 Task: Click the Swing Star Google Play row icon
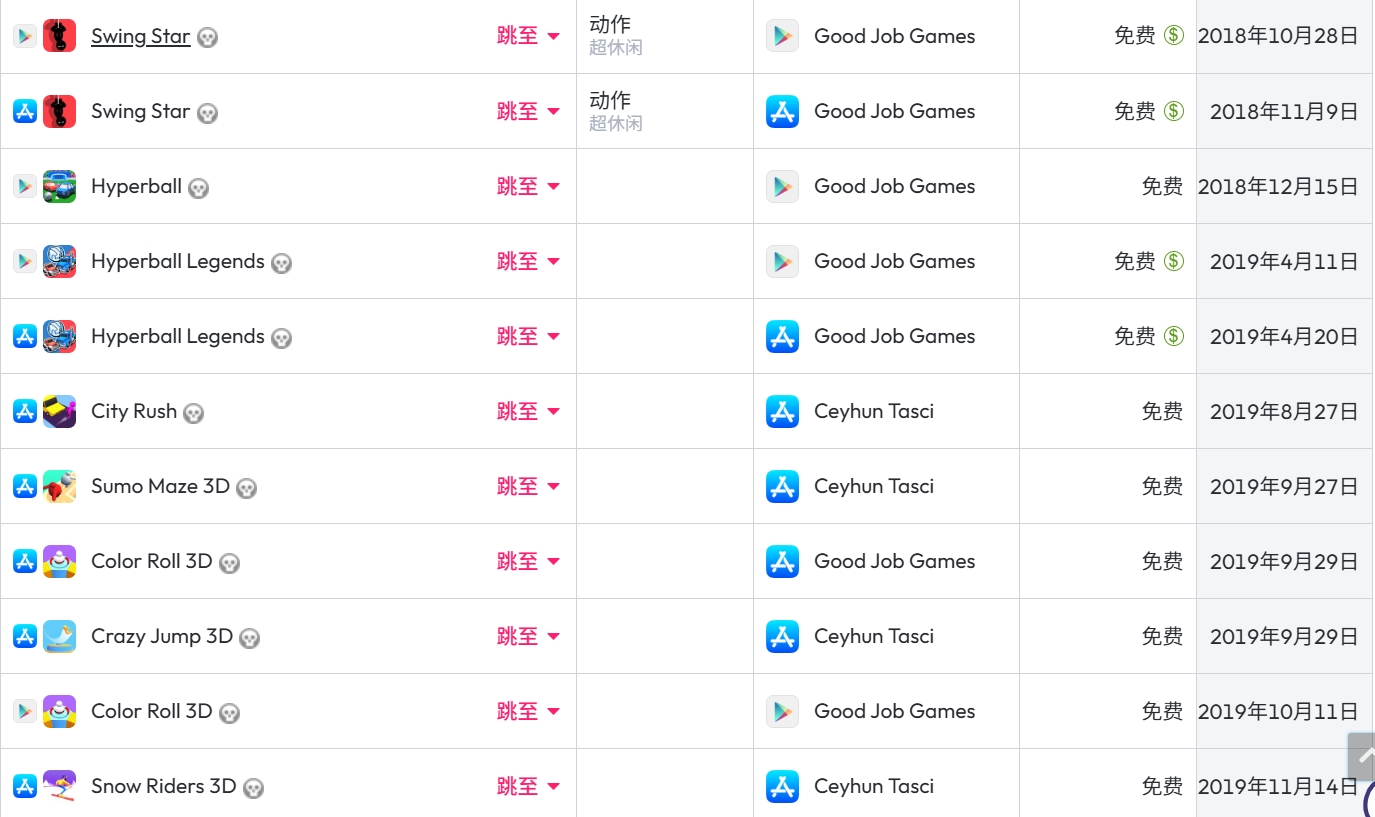[25, 36]
